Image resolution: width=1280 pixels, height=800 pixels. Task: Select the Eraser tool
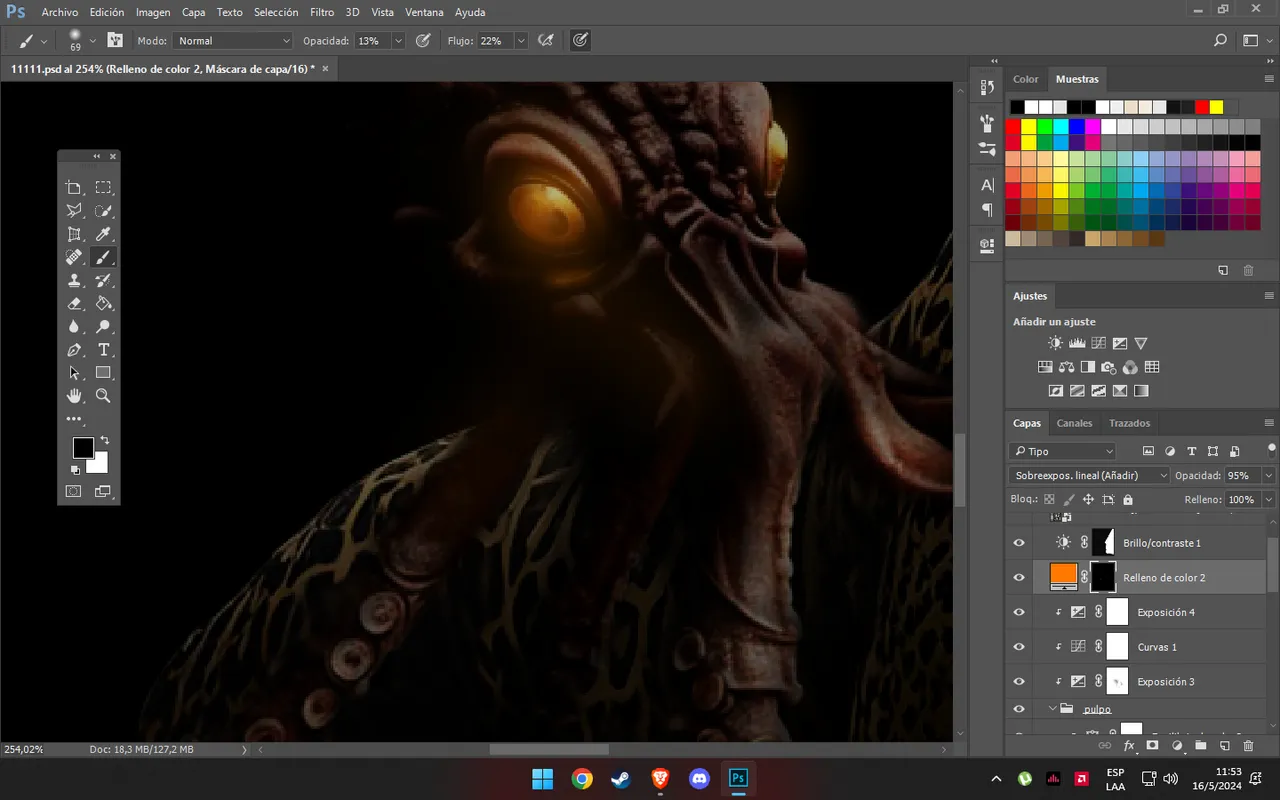point(74,303)
